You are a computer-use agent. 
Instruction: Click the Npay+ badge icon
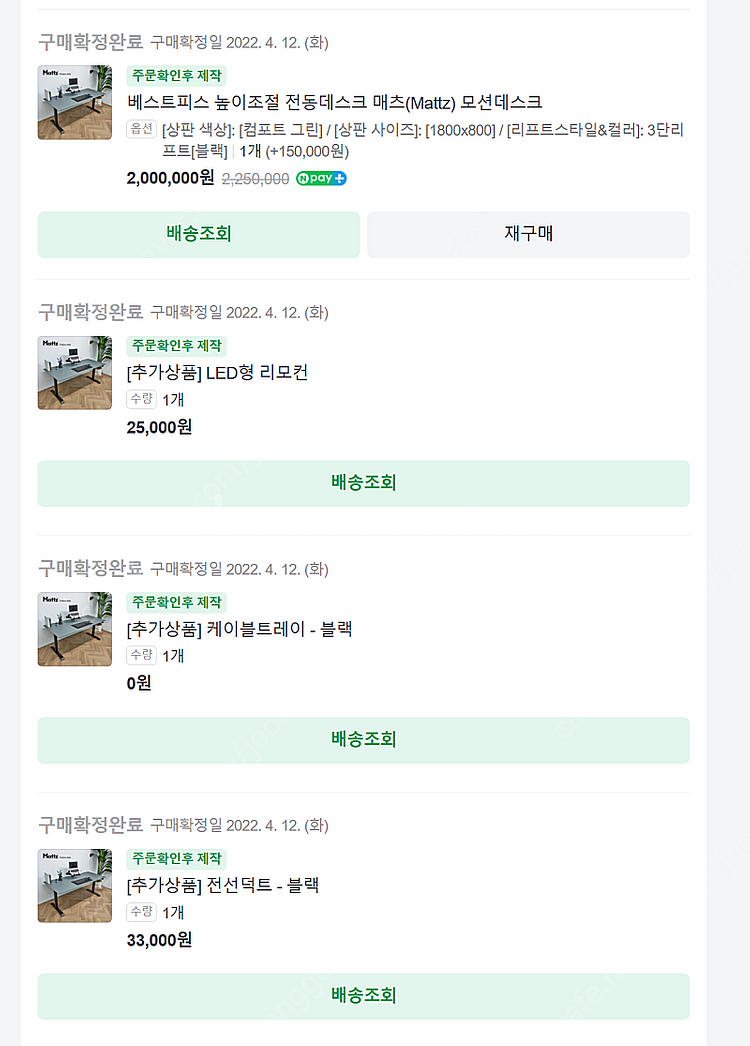(x=321, y=179)
